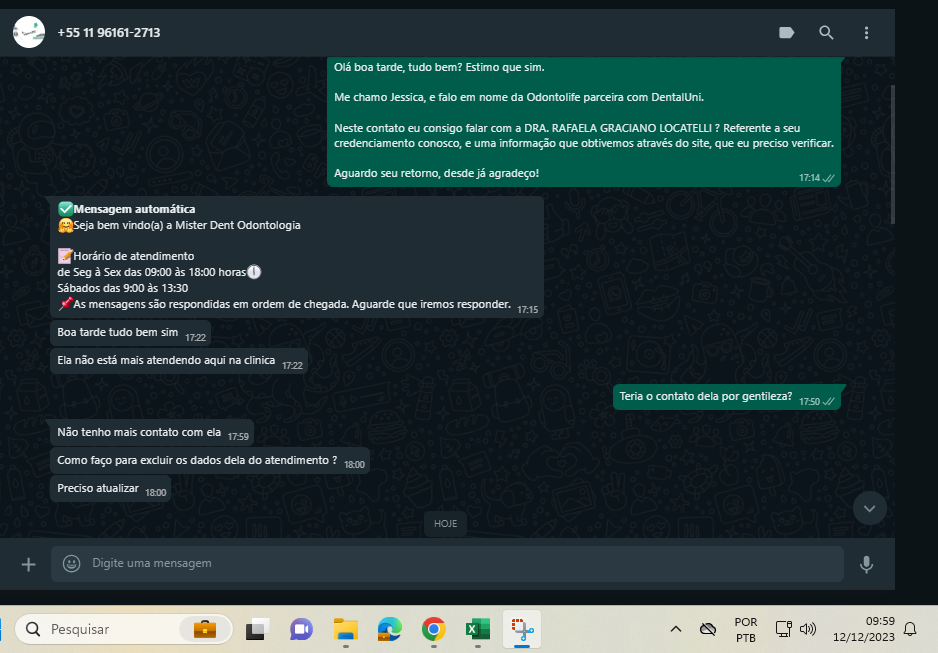Start voice recording with microphone icon
This screenshot has width=938, height=653.
(866, 564)
